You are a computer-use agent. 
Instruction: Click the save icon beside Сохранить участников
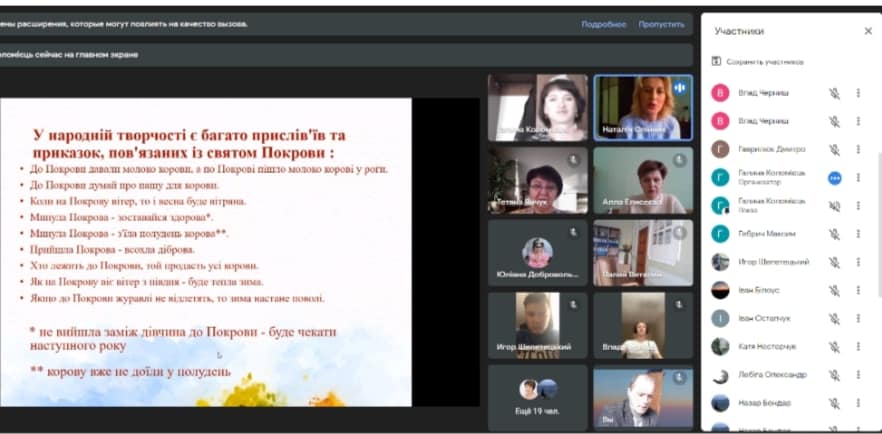(x=716, y=61)
